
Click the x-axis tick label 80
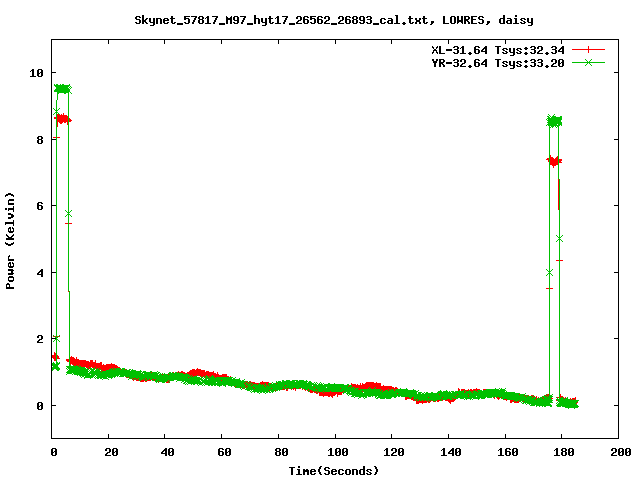pyautogui.click(x=281, y=452)
